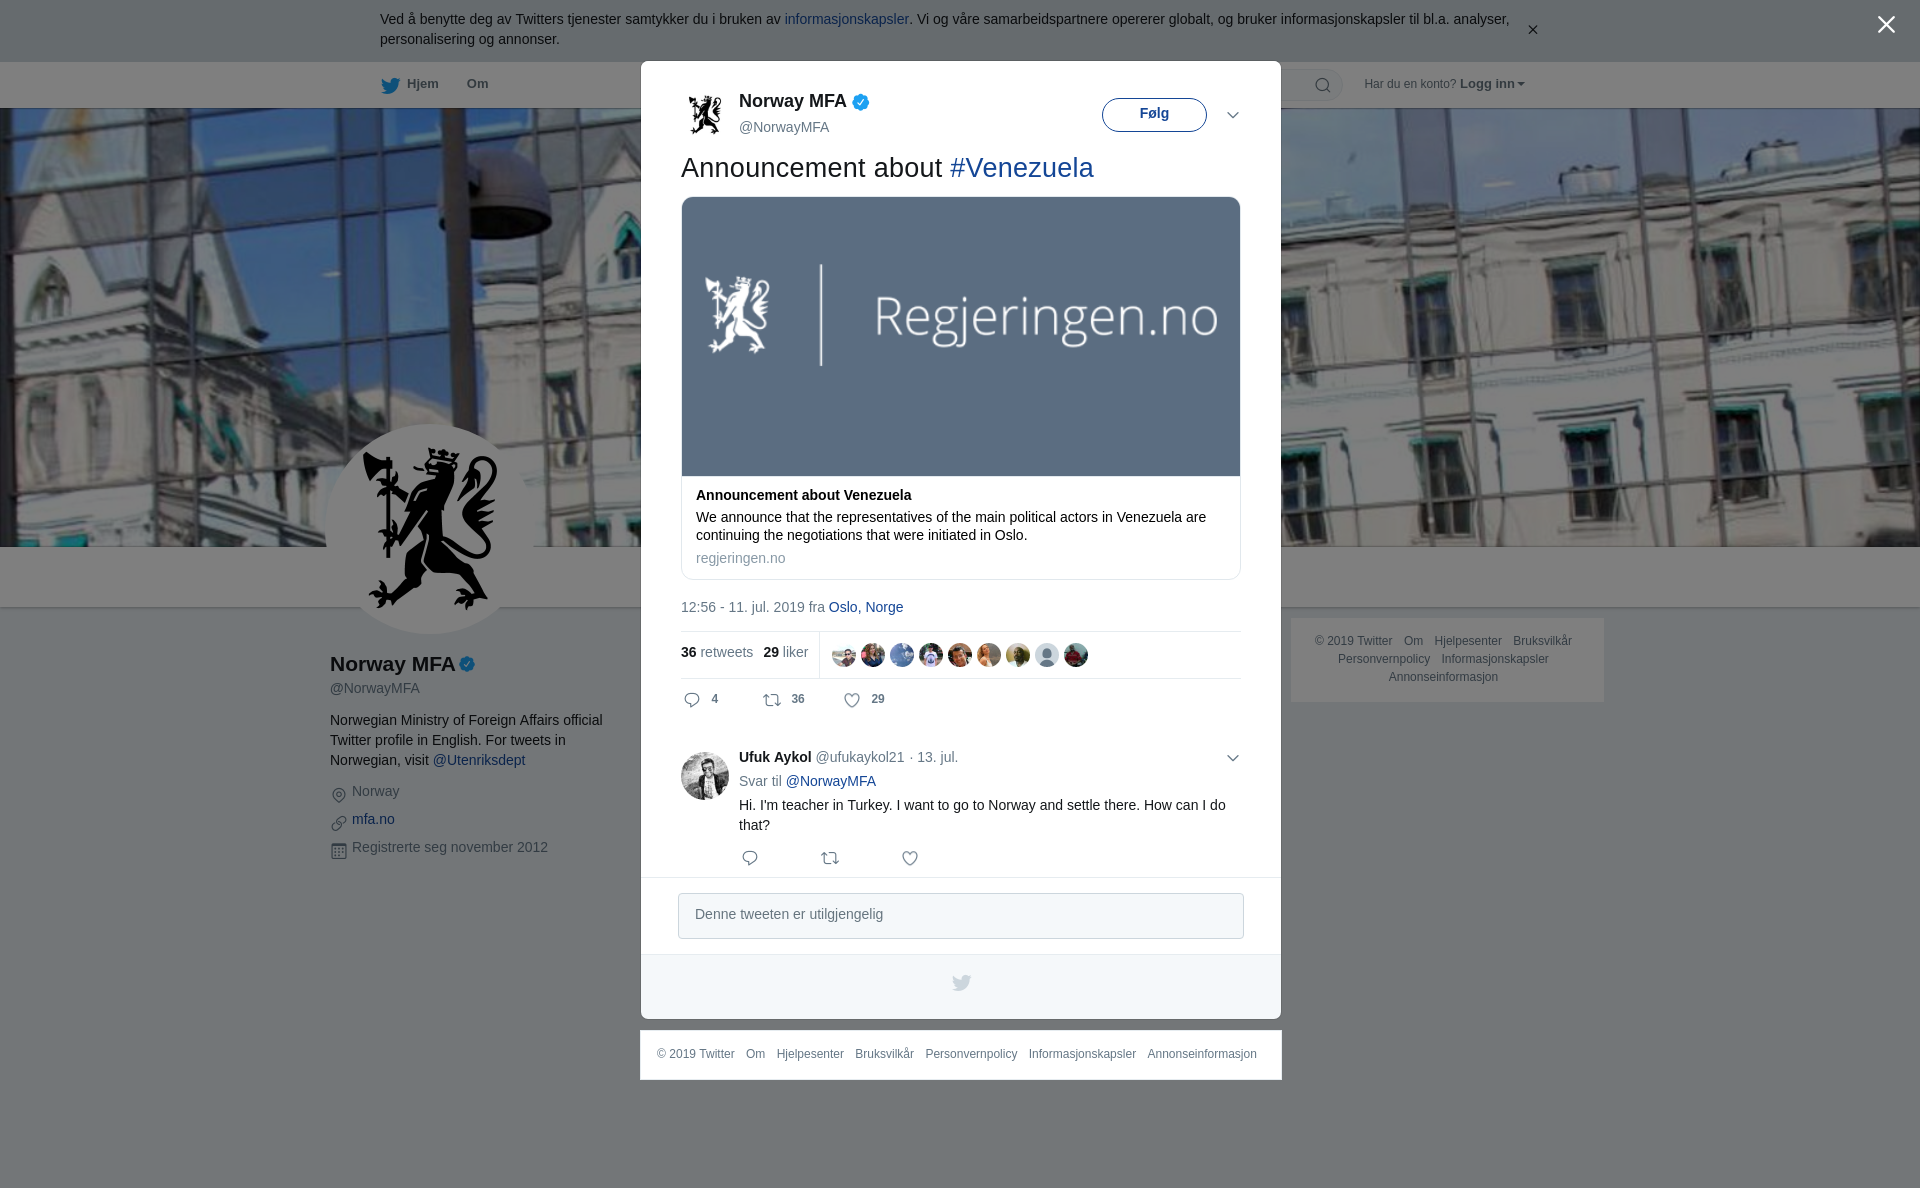Viewport: 1920px width, 1188px height.
Task: Click Ufuk Aykol's profile avatar
Action: [x=705, y=776]
